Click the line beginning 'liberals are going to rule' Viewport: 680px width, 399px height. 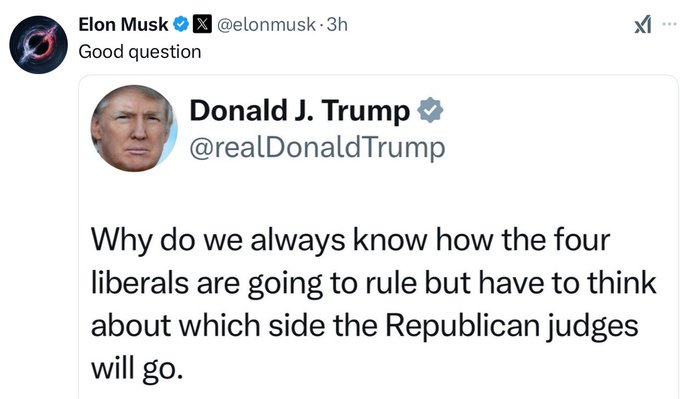point(373,283)
